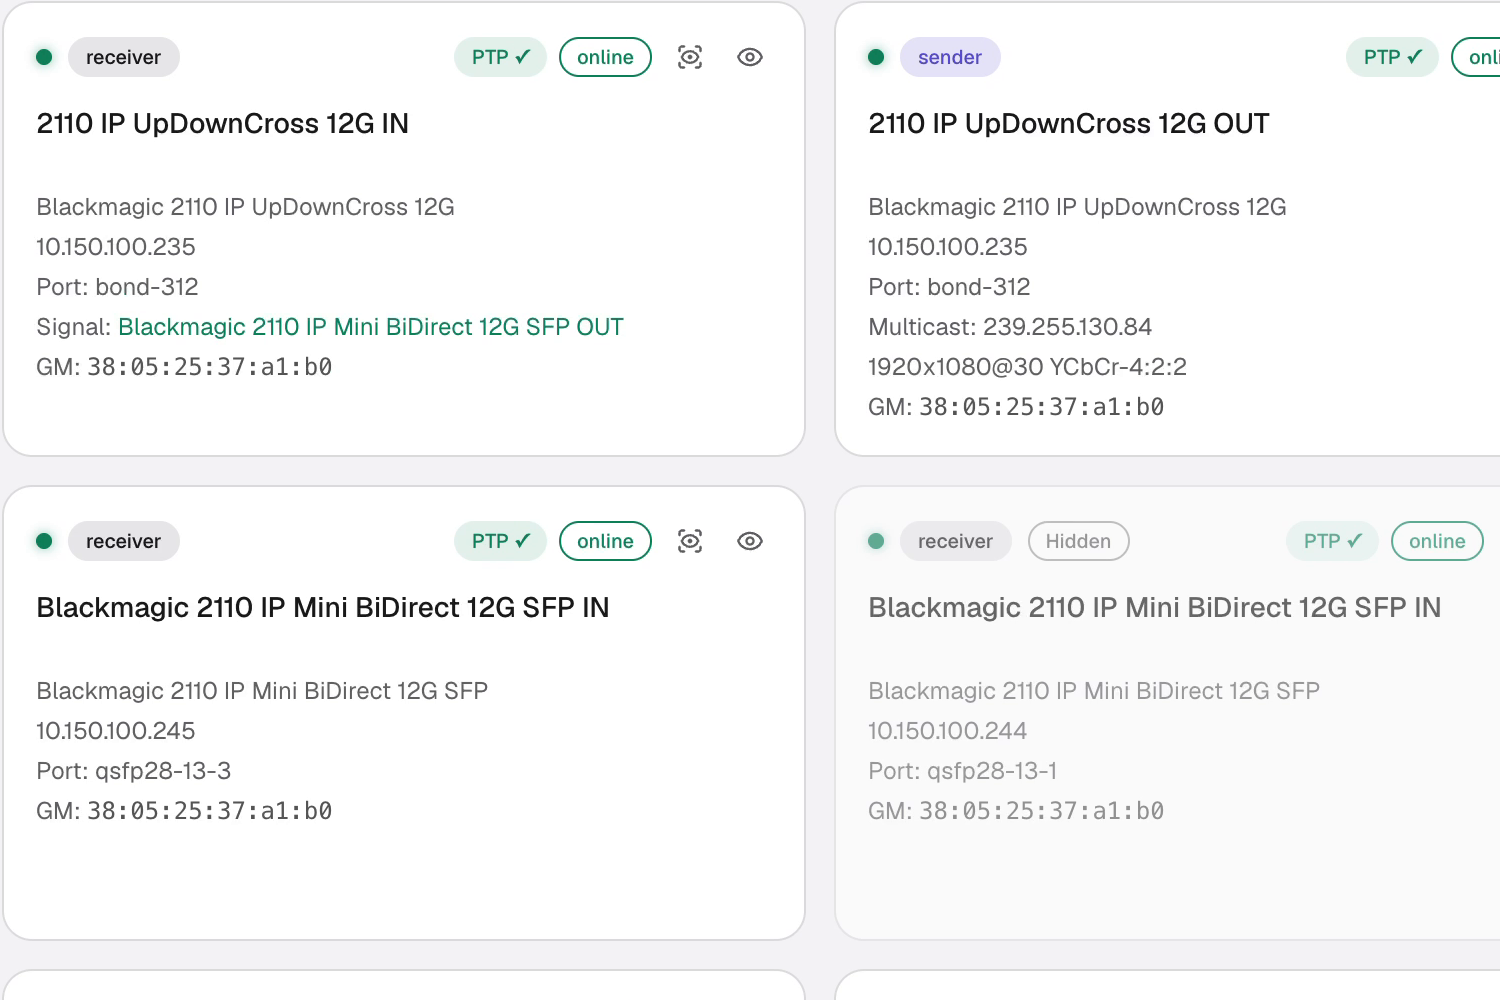Click receiver tag on 10.150.100.245 card
The image size is (1500, 1000).
[x=124, y=541]
